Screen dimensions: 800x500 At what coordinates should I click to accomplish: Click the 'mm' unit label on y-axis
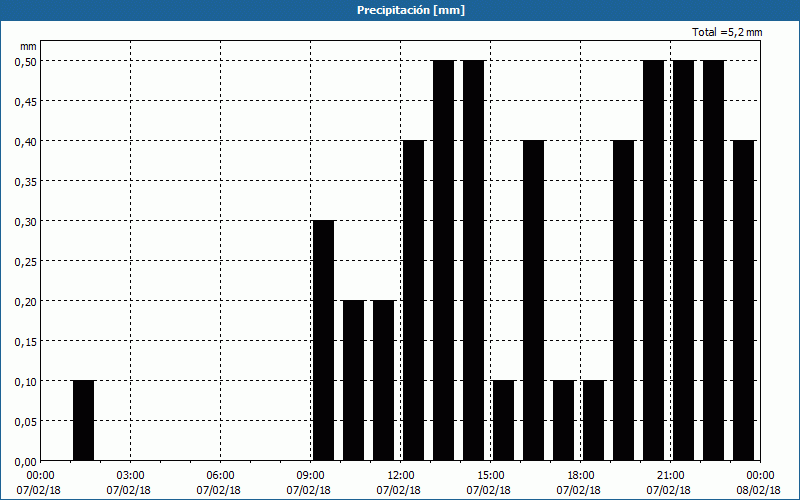28,46
